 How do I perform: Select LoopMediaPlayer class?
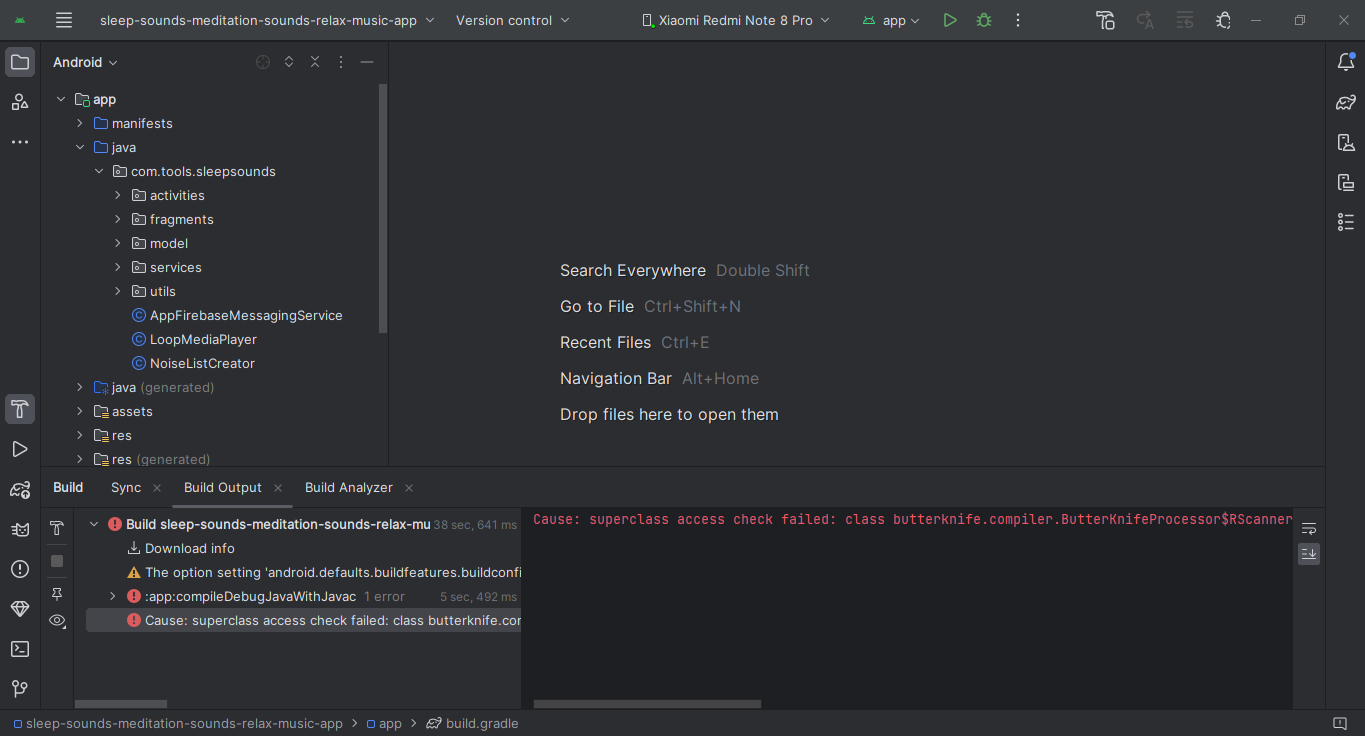click(x=203, y=339)
